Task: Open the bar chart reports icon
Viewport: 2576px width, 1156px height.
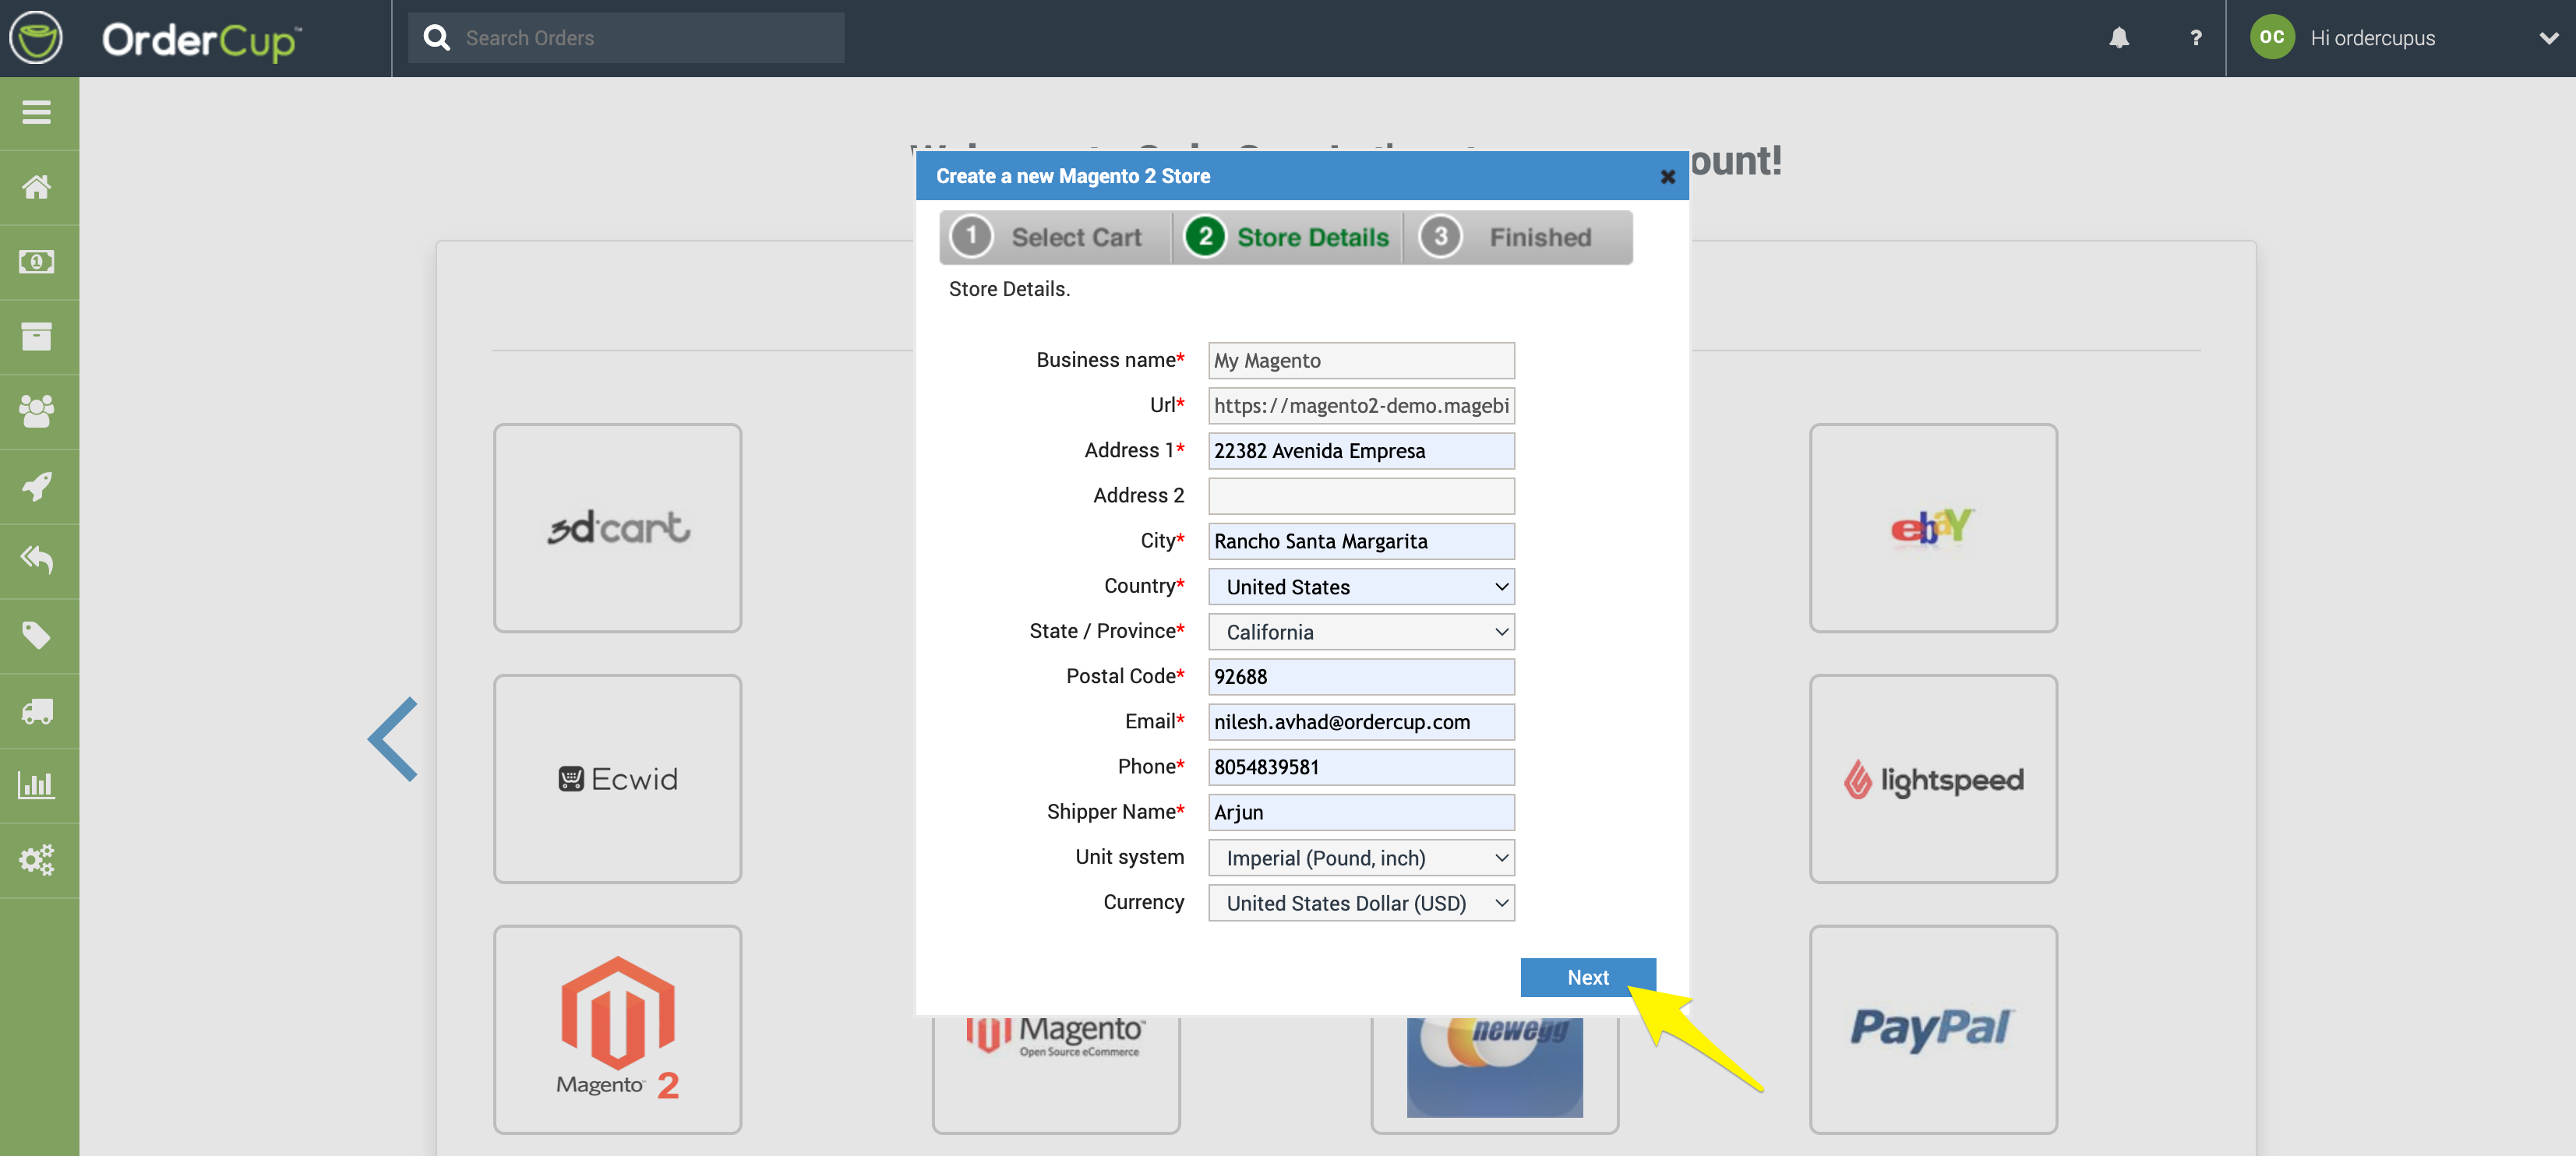Action: pyautogui.click(x=37, y=785)
